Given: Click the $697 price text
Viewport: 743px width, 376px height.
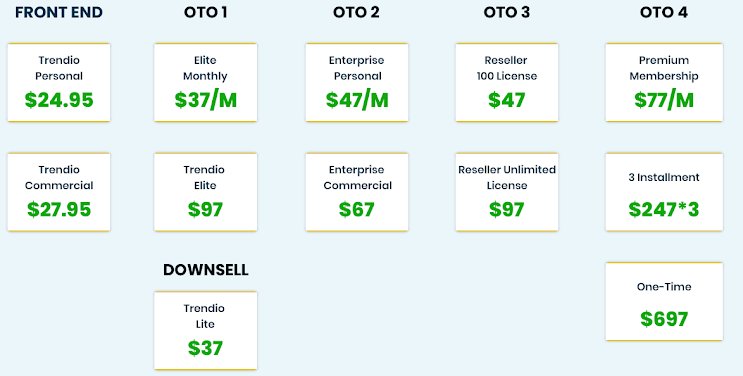Looking at the screenshot, I should (664, 319).
